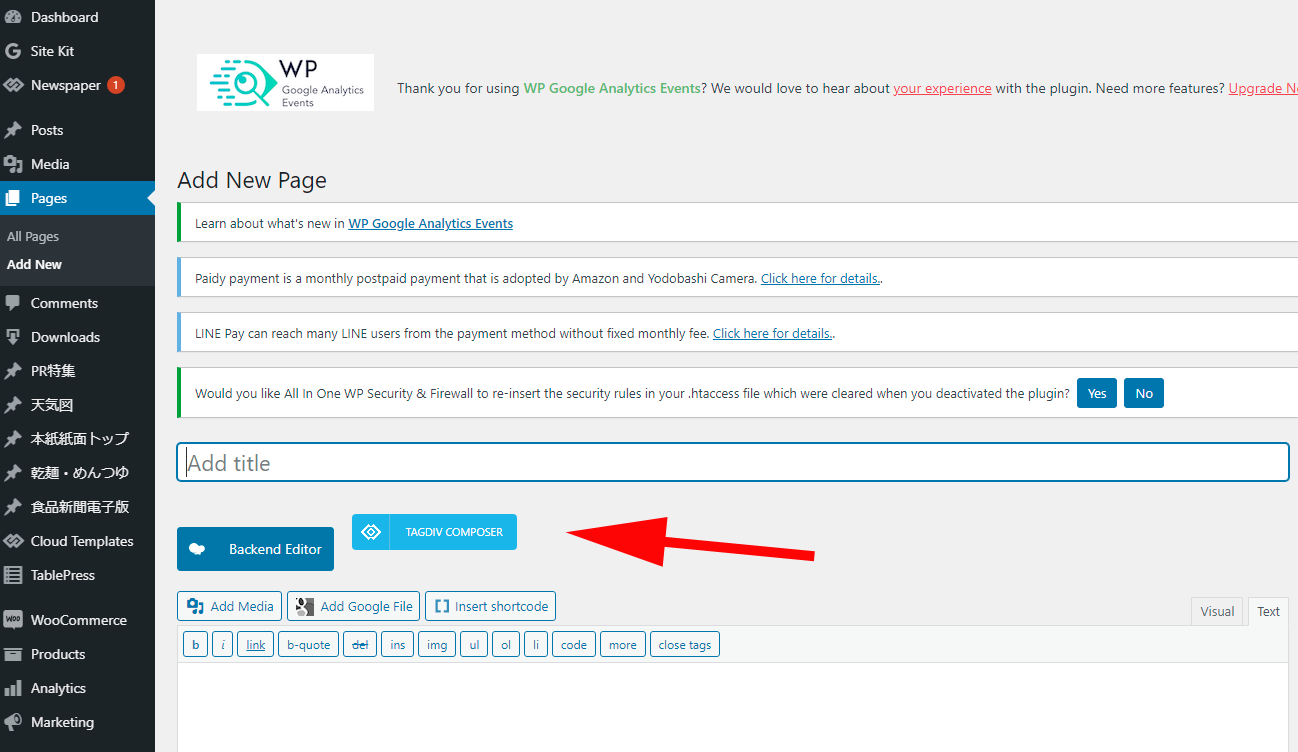Click the Upgrade link in plugin banner
The image size is (1298, 752).
(1263, 88)
